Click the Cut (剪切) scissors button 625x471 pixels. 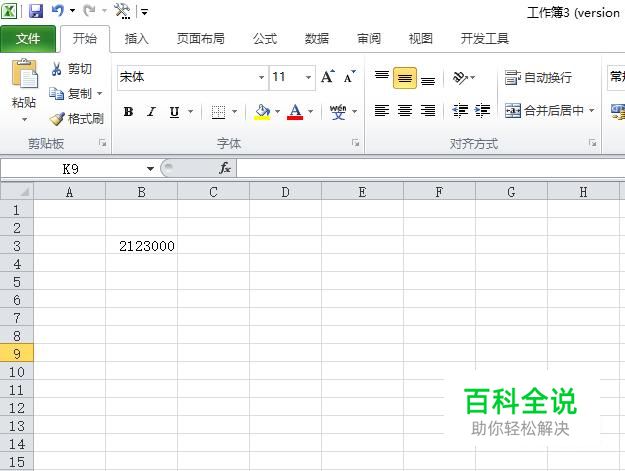coord(71,69)
